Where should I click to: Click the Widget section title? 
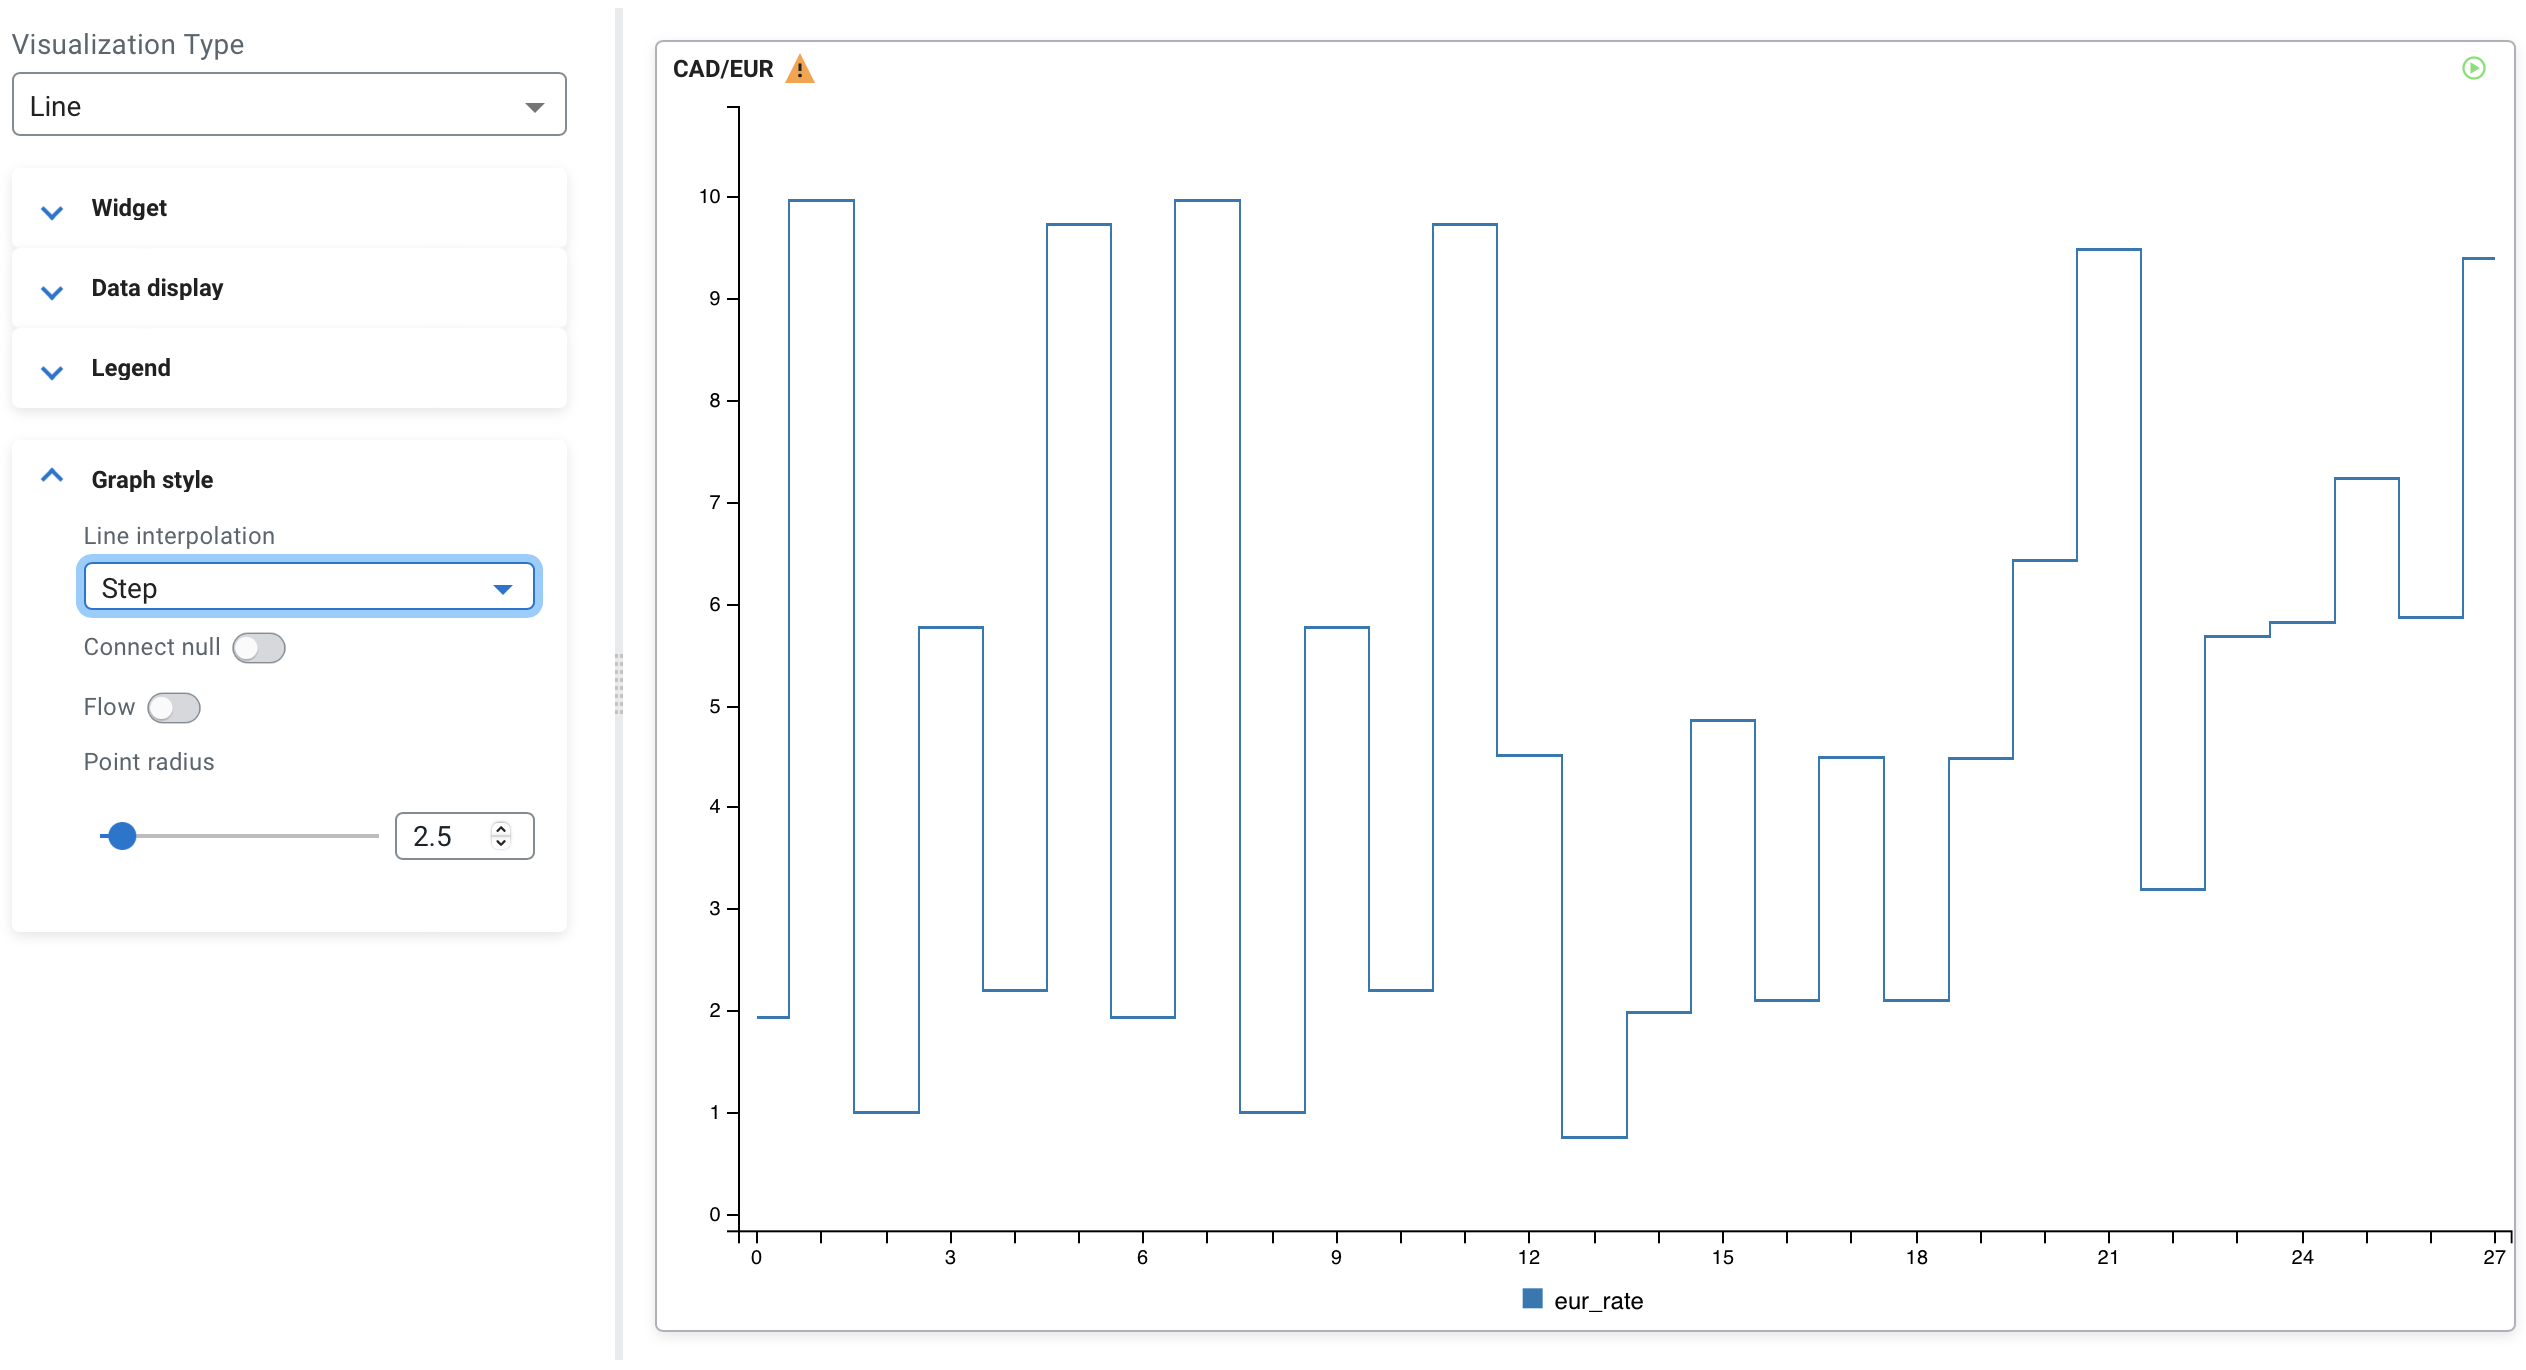[x=129, y=208]
